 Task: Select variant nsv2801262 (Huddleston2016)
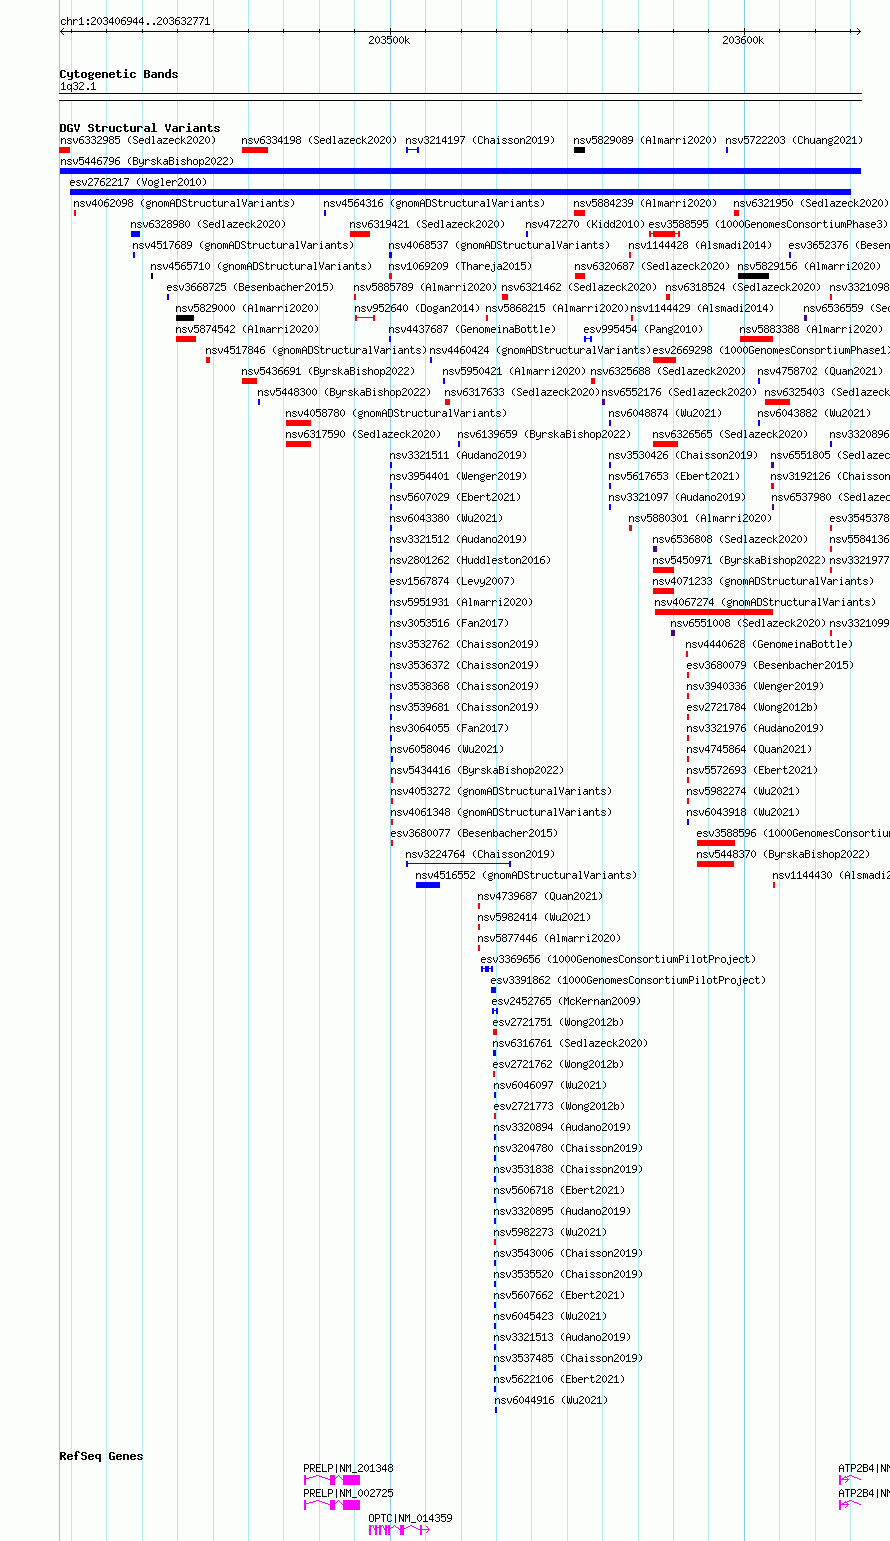tap(470, 560)
